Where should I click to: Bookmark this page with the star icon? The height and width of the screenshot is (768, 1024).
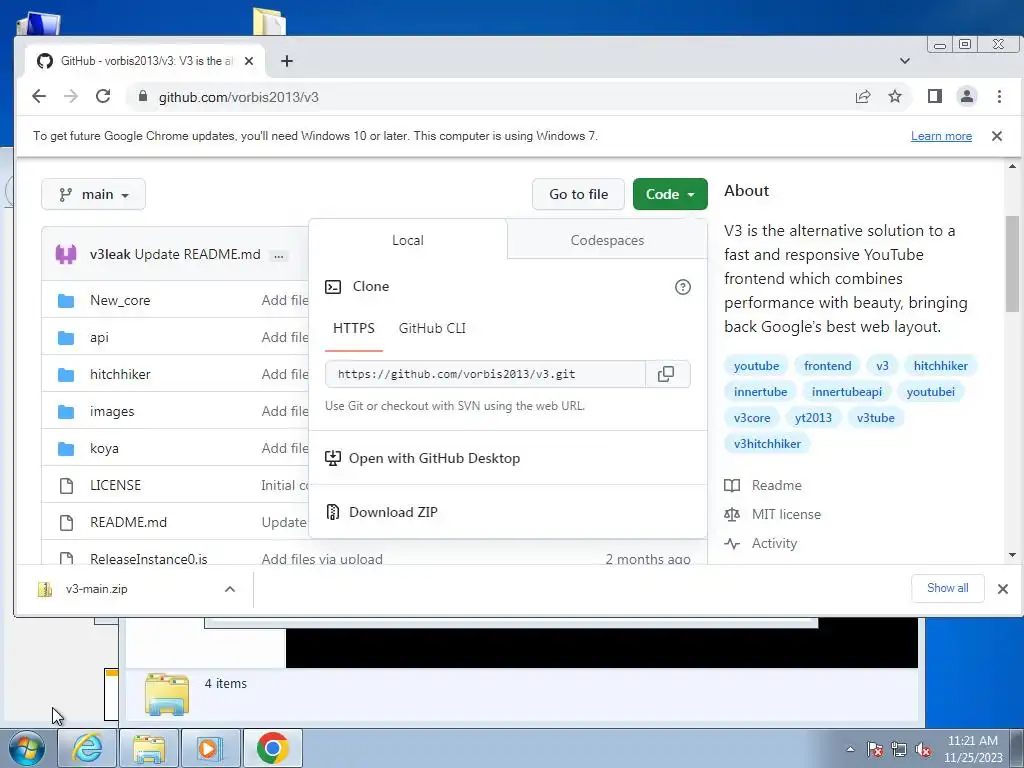click(x=895, y=97)
